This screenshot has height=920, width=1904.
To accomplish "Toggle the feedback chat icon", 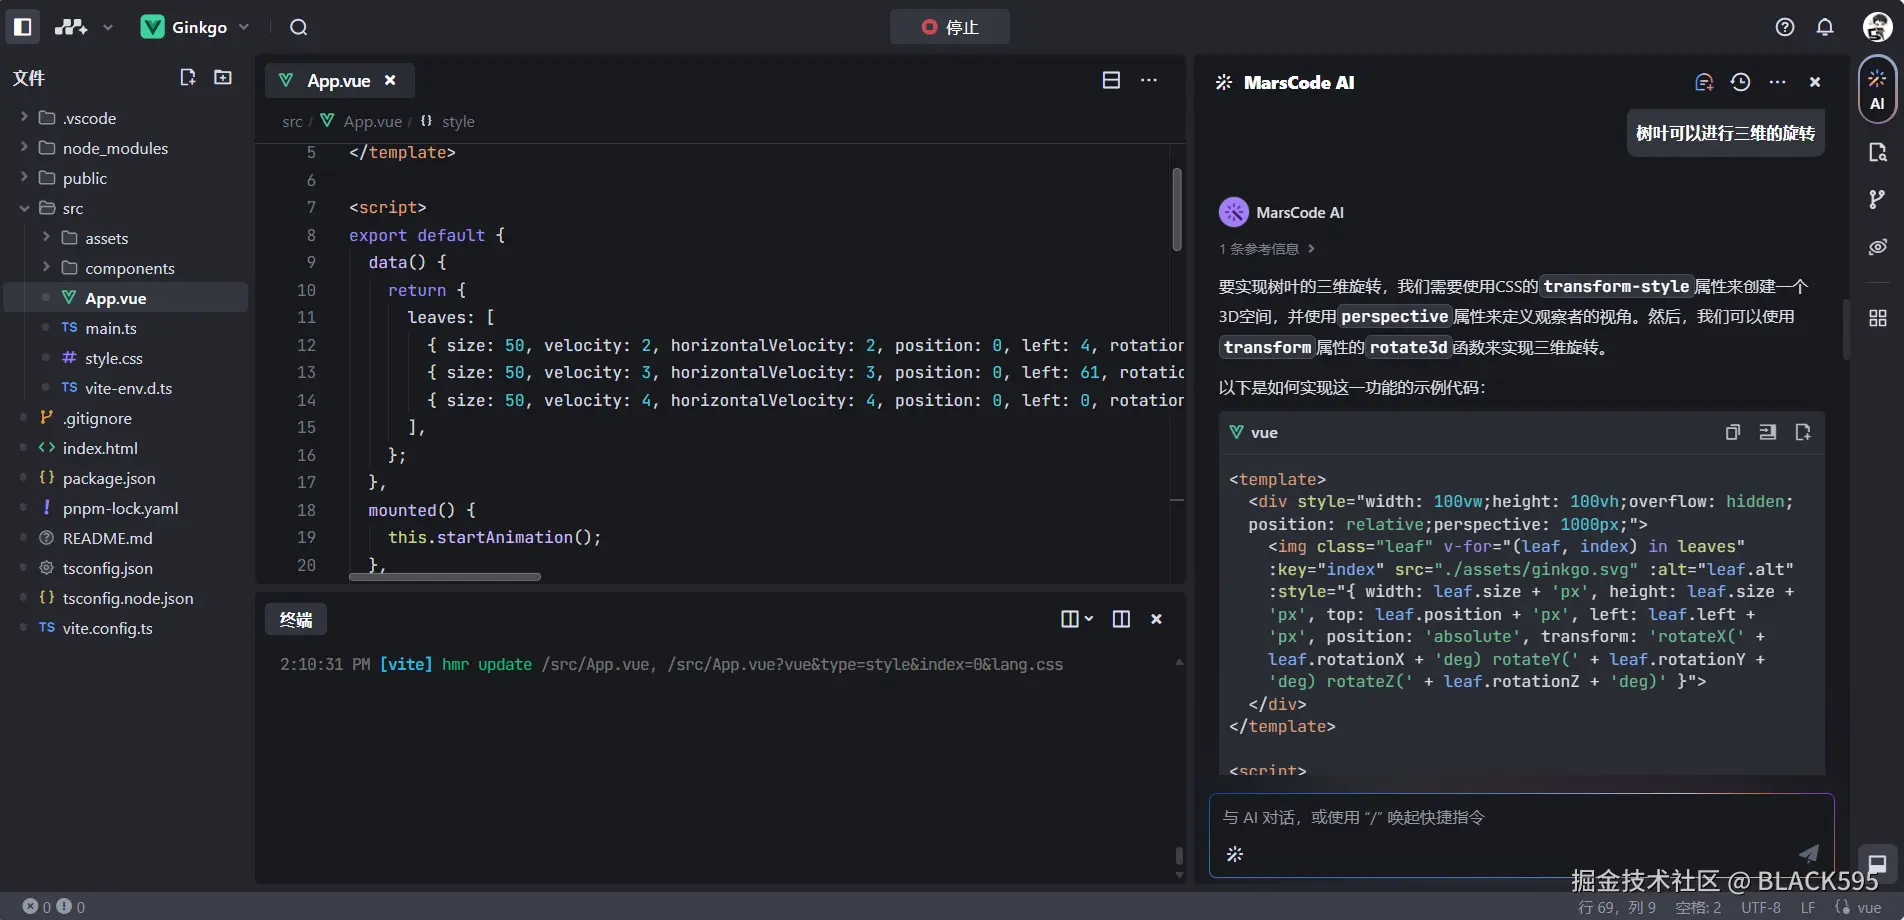I will [x=1877, y=864].
